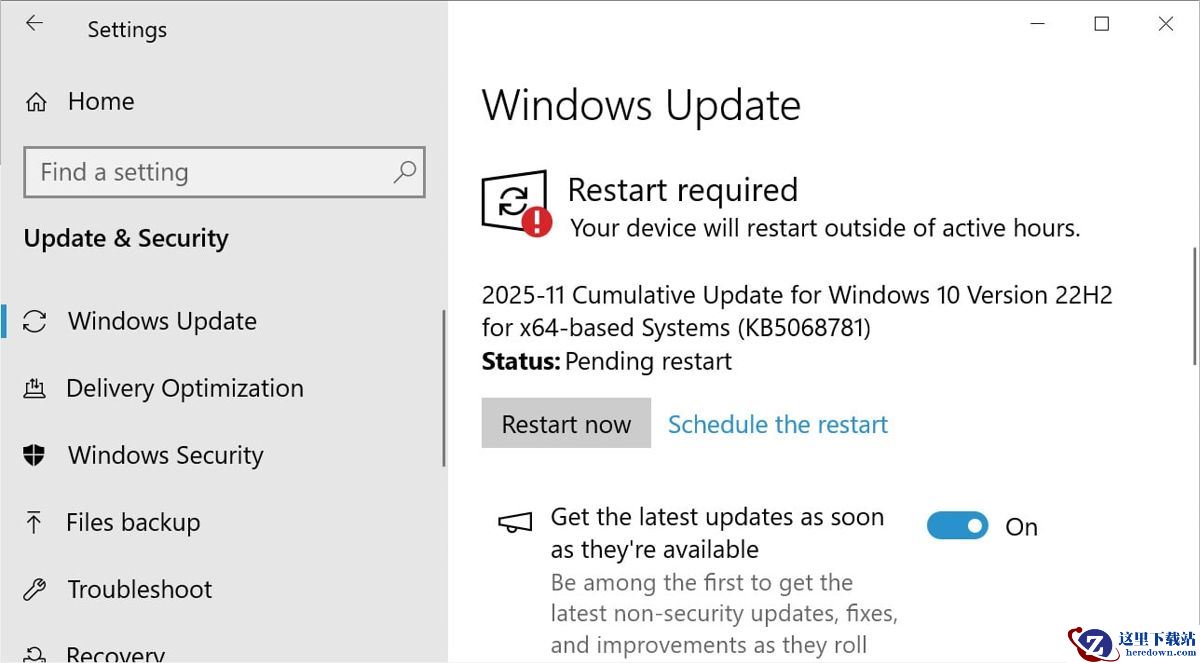Click the main page vertical scrollbar

tap(1194, 305)
